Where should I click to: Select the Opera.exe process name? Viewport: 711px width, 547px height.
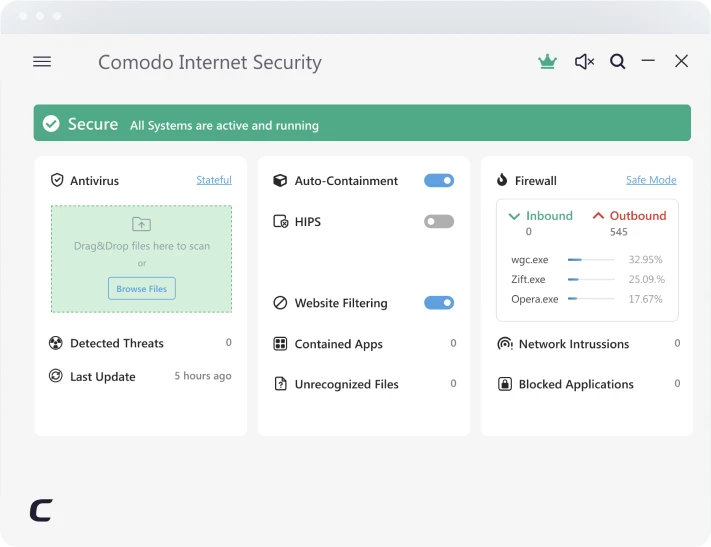[x=535, y=299]
